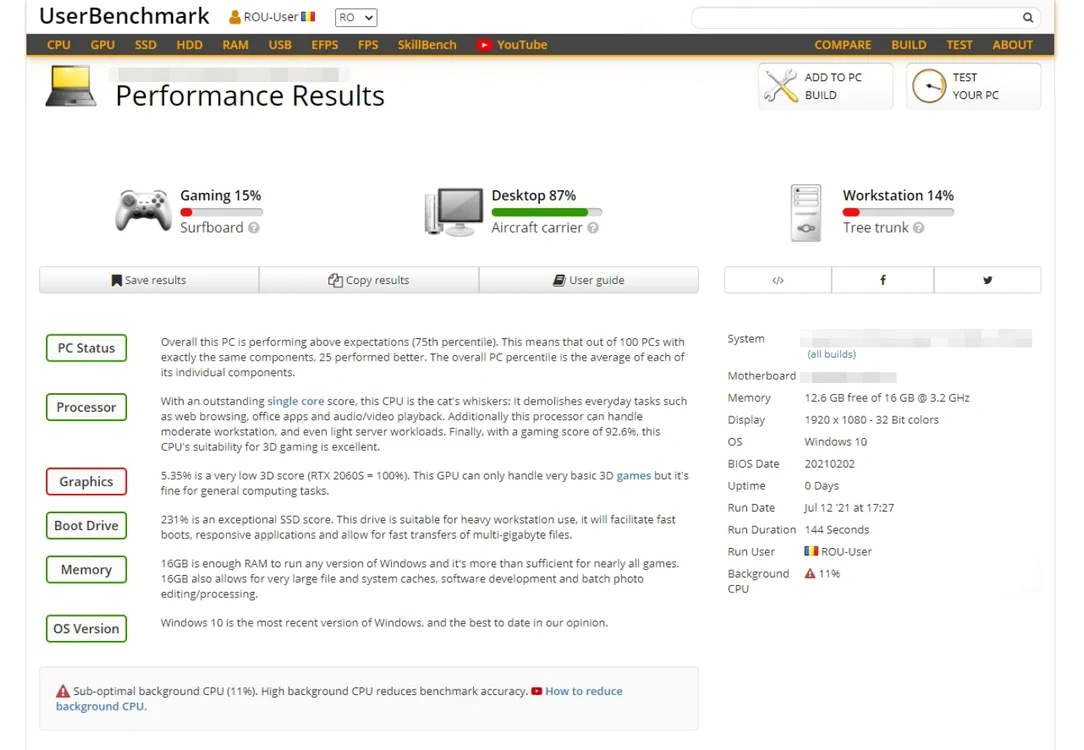Open the USB menu
The width and height of the screenshot is (1084, 750).
tap(280, 45)
